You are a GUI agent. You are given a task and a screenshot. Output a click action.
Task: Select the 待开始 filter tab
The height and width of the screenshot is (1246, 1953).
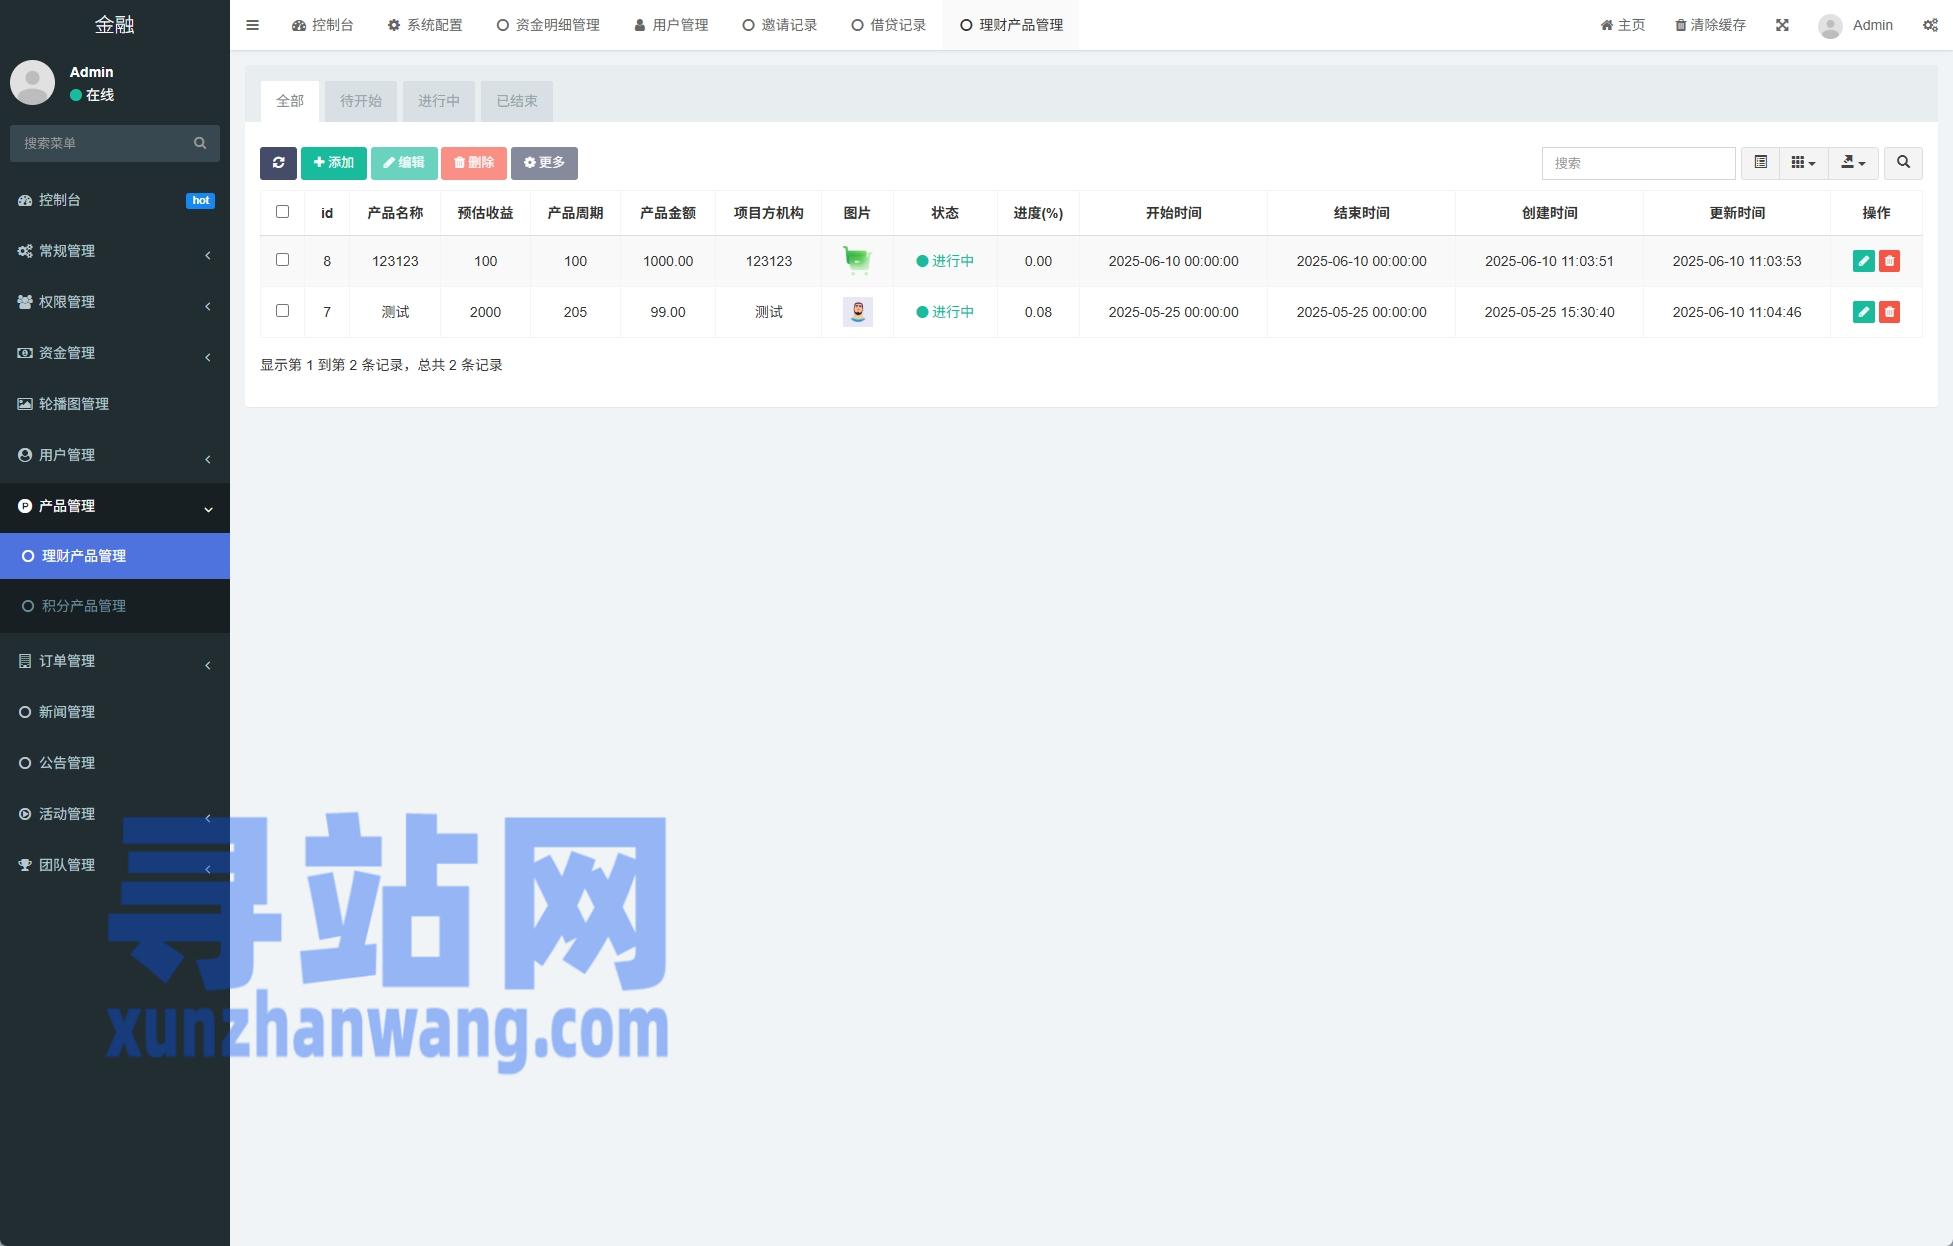pos(361,101)
